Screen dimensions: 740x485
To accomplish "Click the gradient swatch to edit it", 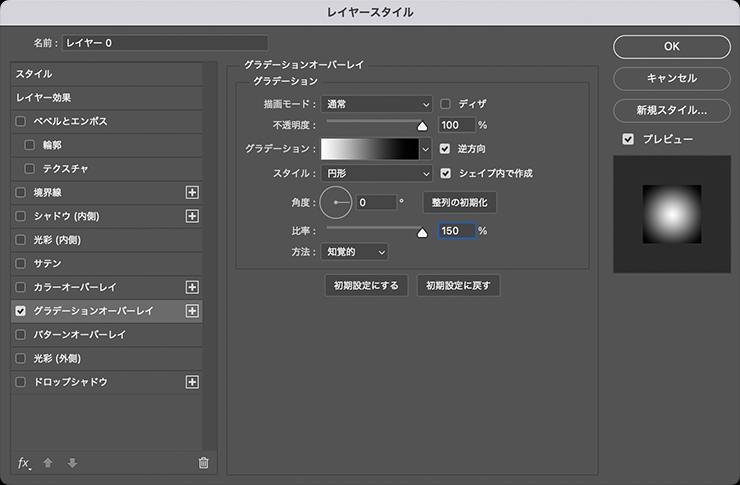I will 370,149.
